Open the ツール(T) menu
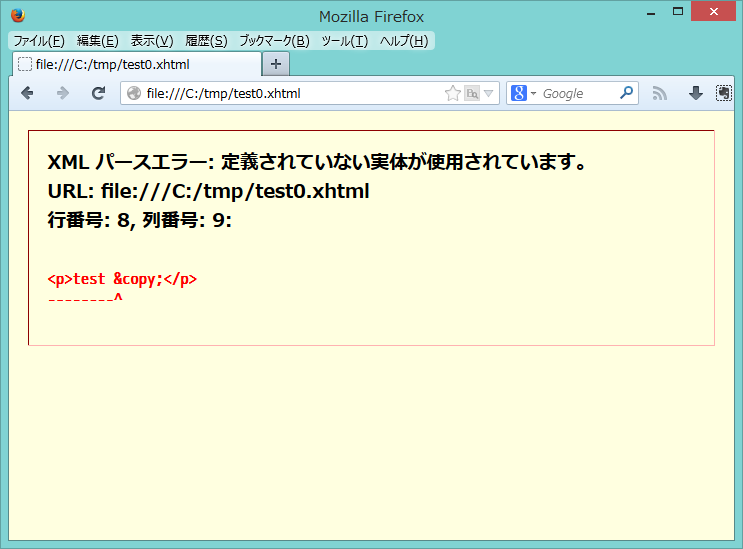Screen dimensions: 743x549 [344, 41]
